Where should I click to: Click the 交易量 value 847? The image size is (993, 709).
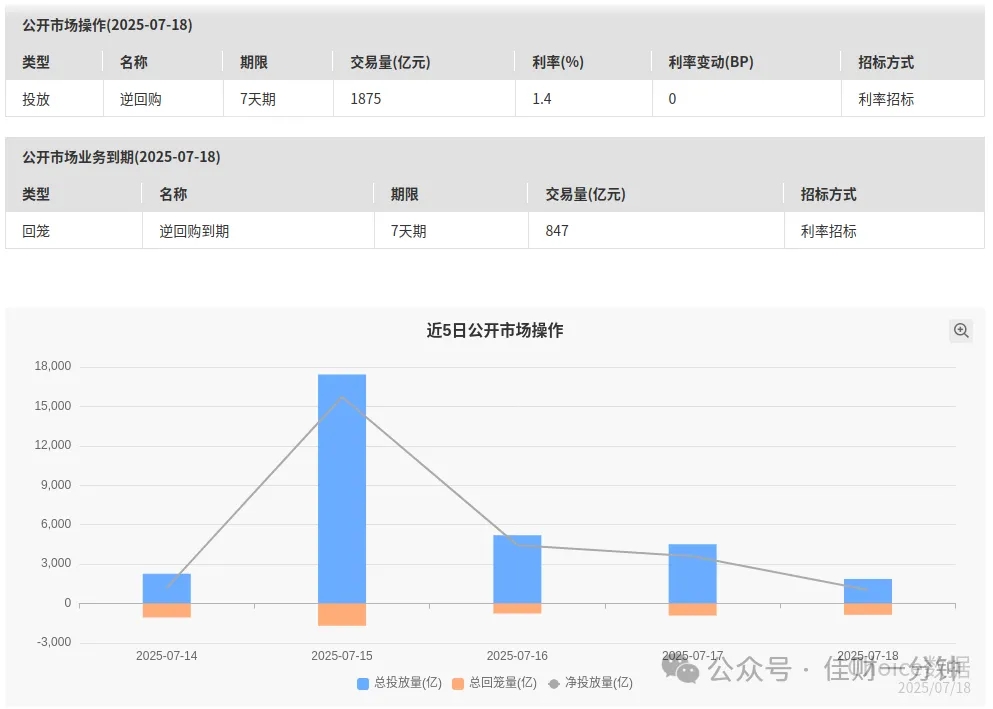pos(557,230)
